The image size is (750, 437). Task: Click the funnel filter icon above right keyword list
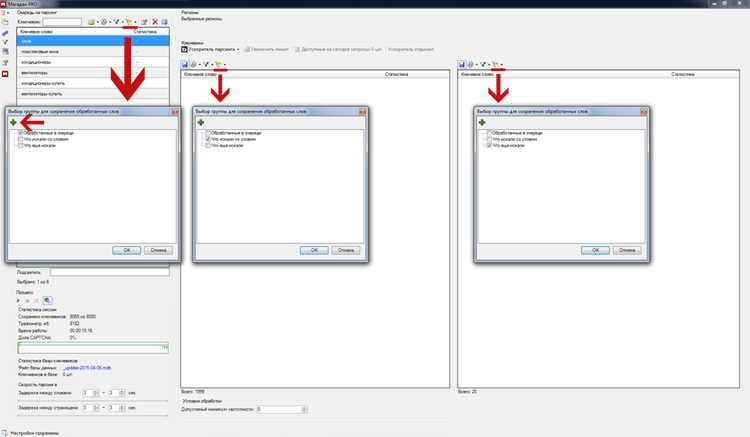tap(483, 64)
